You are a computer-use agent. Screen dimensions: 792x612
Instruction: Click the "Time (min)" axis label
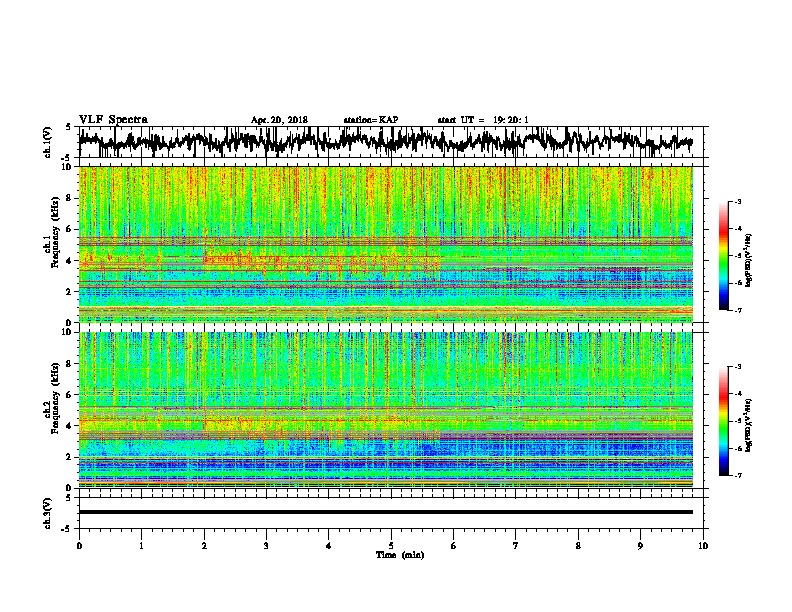tap(400, 555)
